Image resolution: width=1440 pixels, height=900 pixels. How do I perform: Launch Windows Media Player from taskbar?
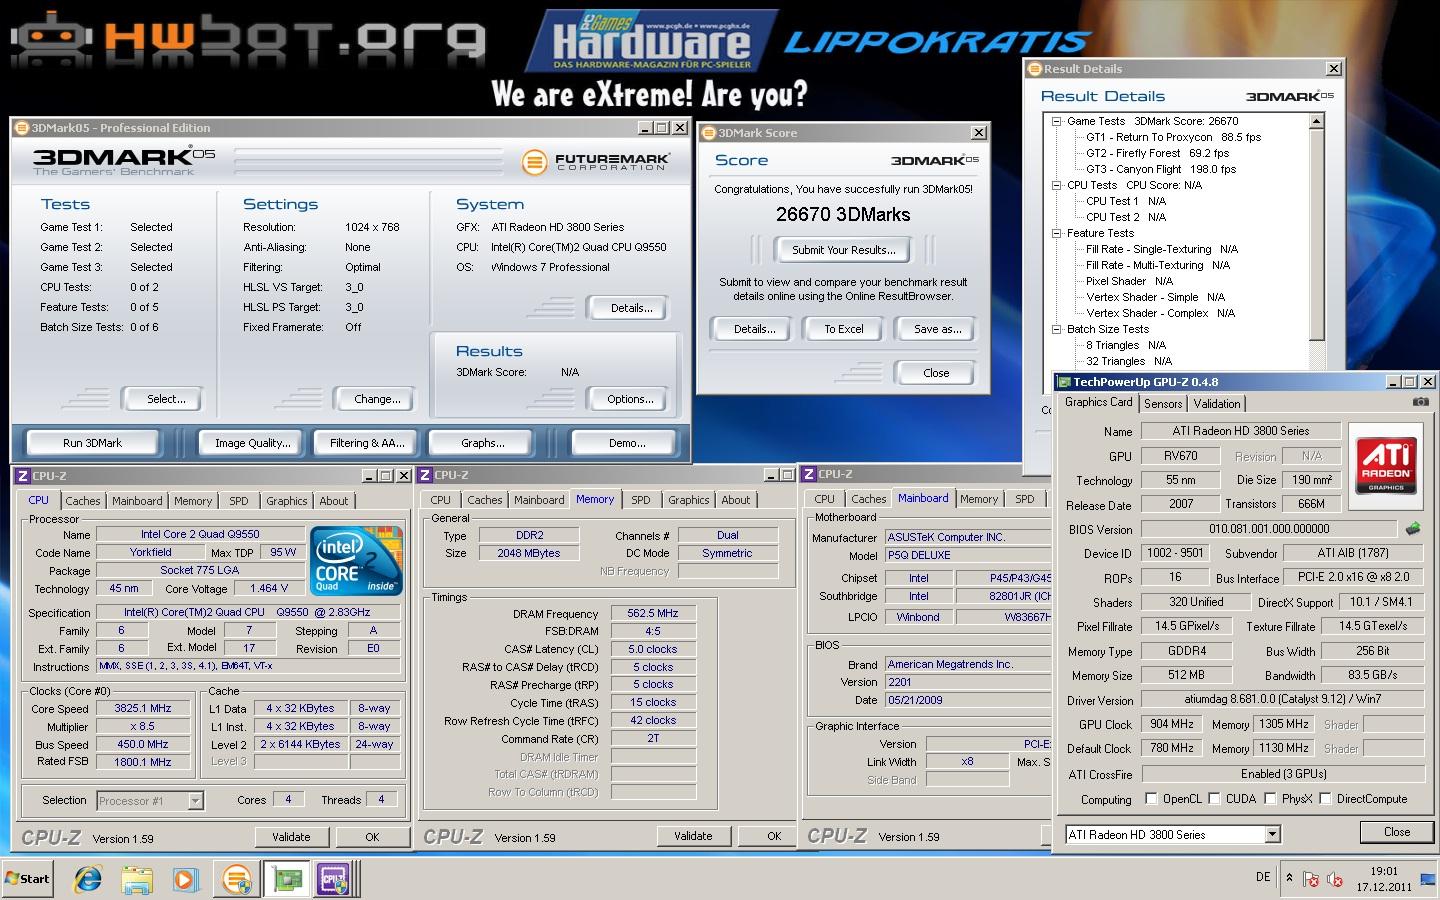pyautogui.click(x=185, y=879)
